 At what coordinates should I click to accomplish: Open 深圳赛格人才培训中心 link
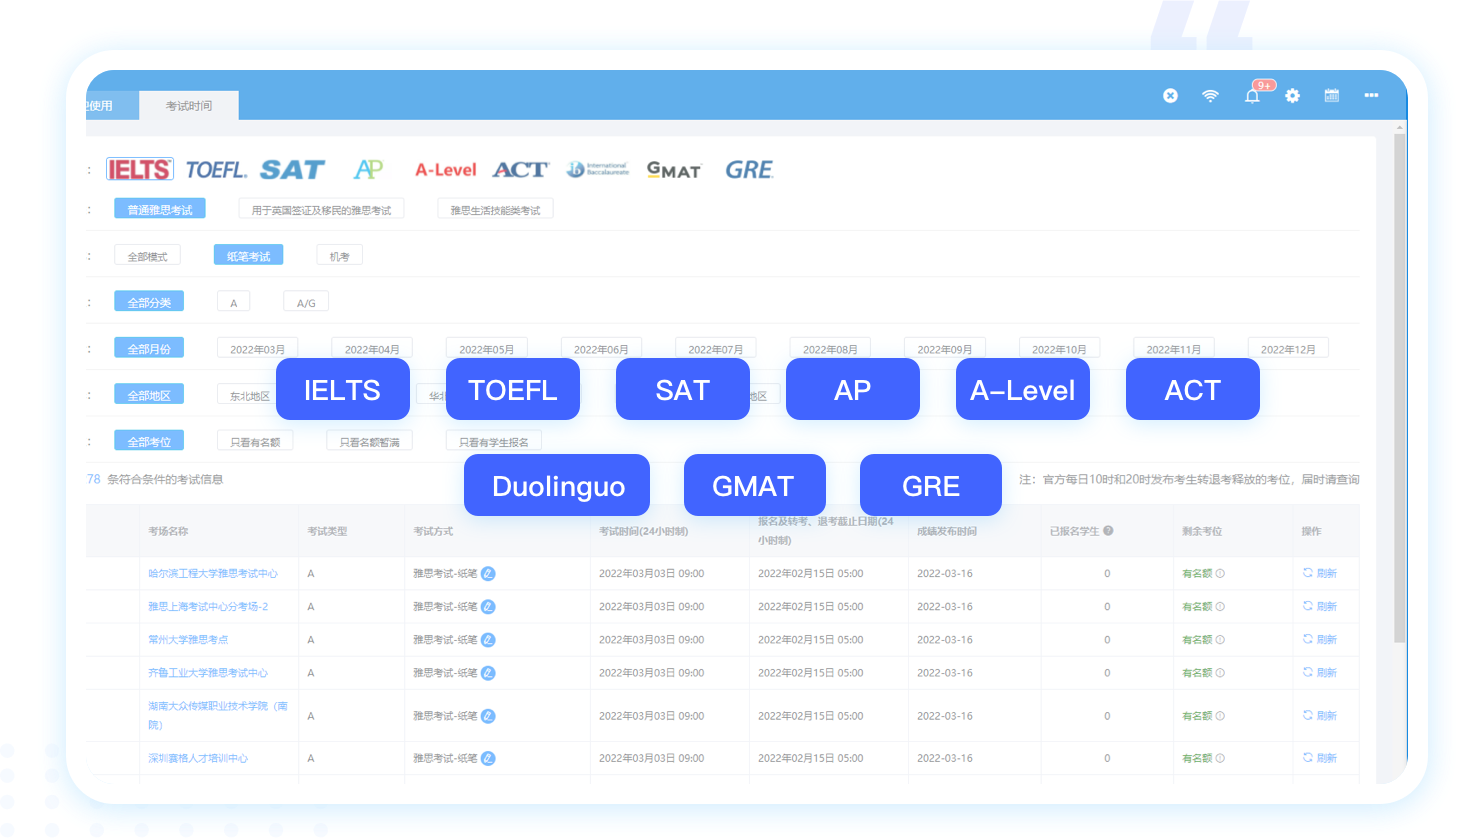[x=198, y=758]
